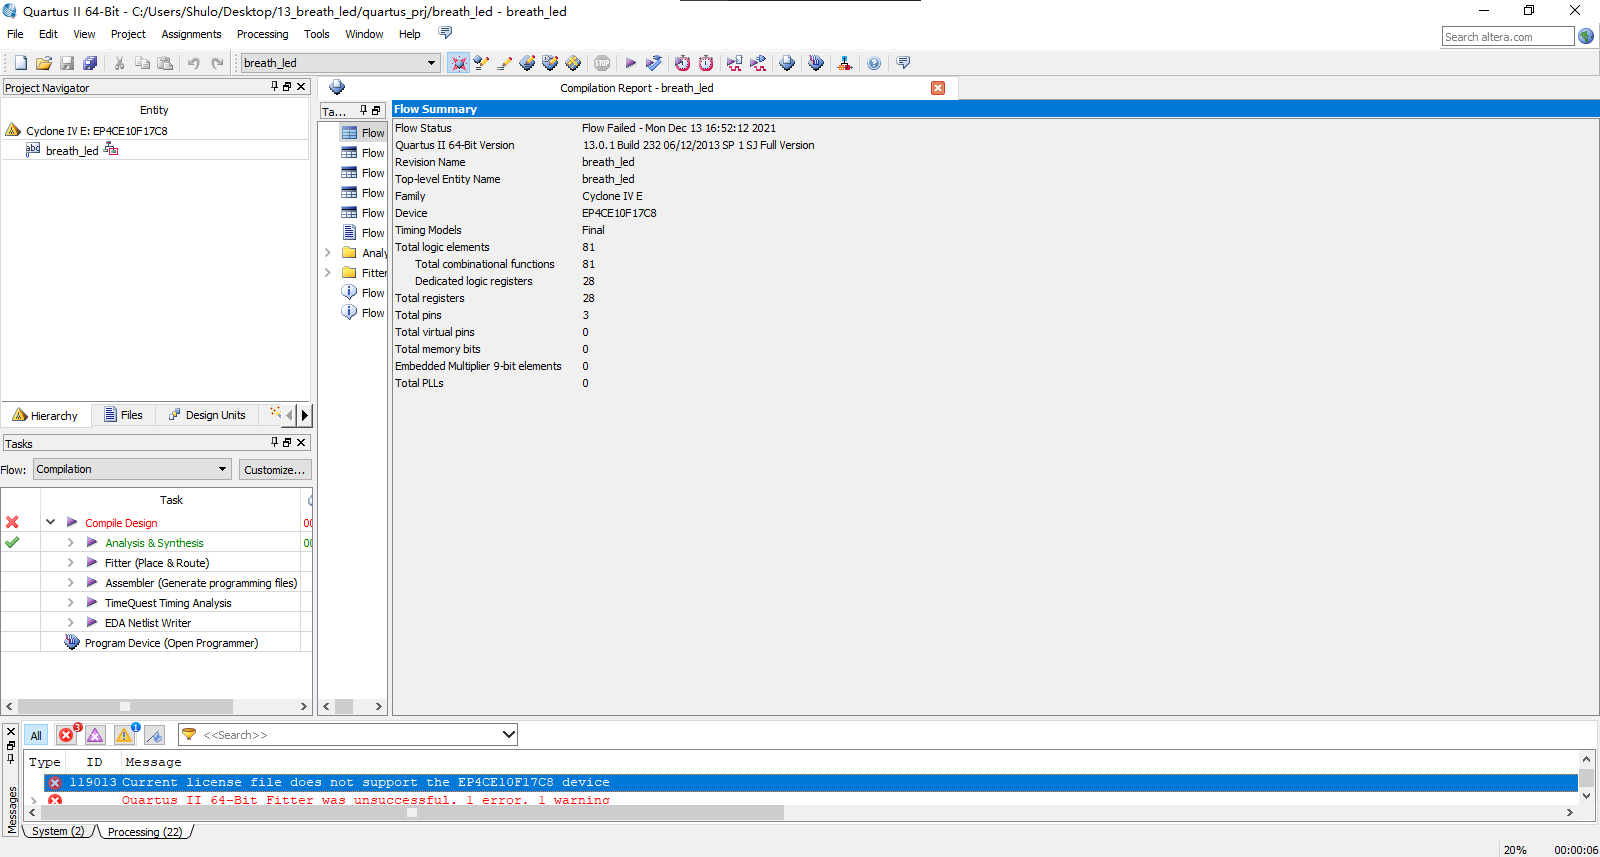Create a new file with toolbar icon
Image resolution: width=1600 pixels, height=857 pixels.
tap(20, 63)
